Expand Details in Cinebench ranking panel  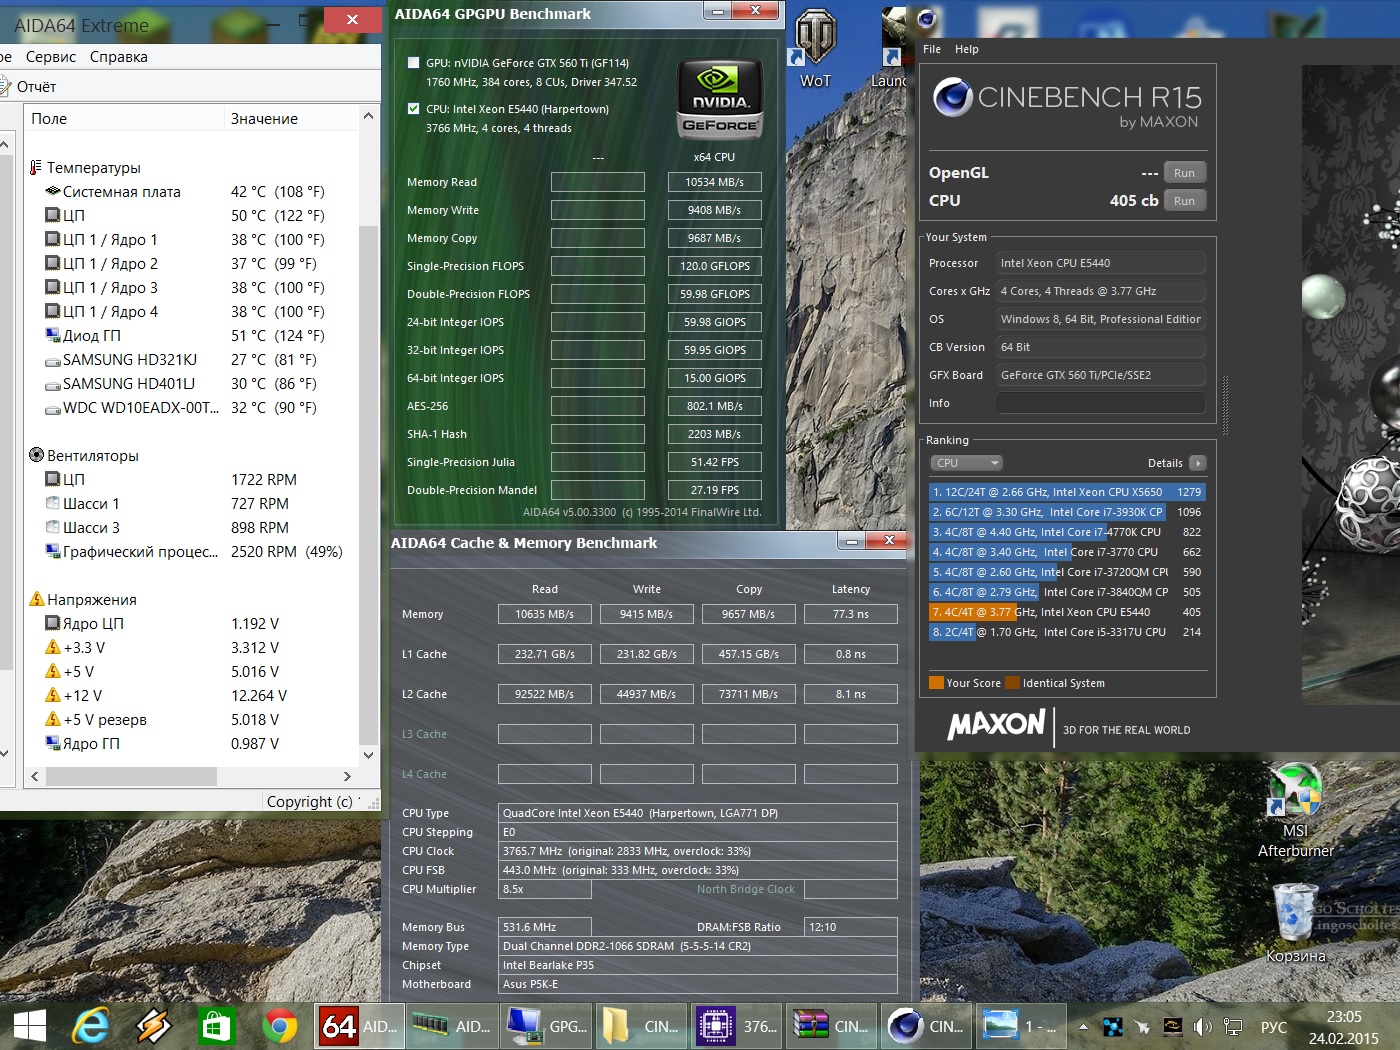[1197, 463]
